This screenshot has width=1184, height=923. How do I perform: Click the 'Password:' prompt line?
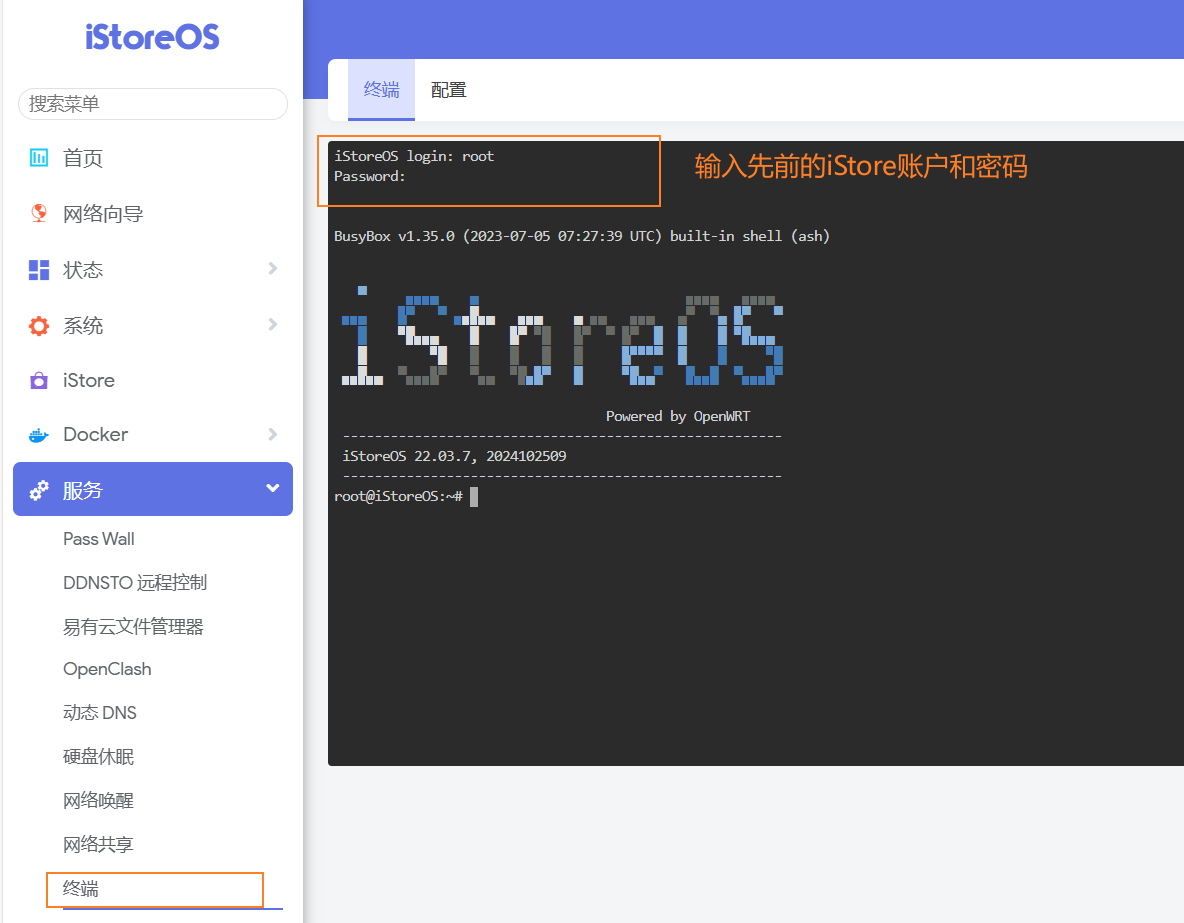pyautogui.click(x=370, y=176)
